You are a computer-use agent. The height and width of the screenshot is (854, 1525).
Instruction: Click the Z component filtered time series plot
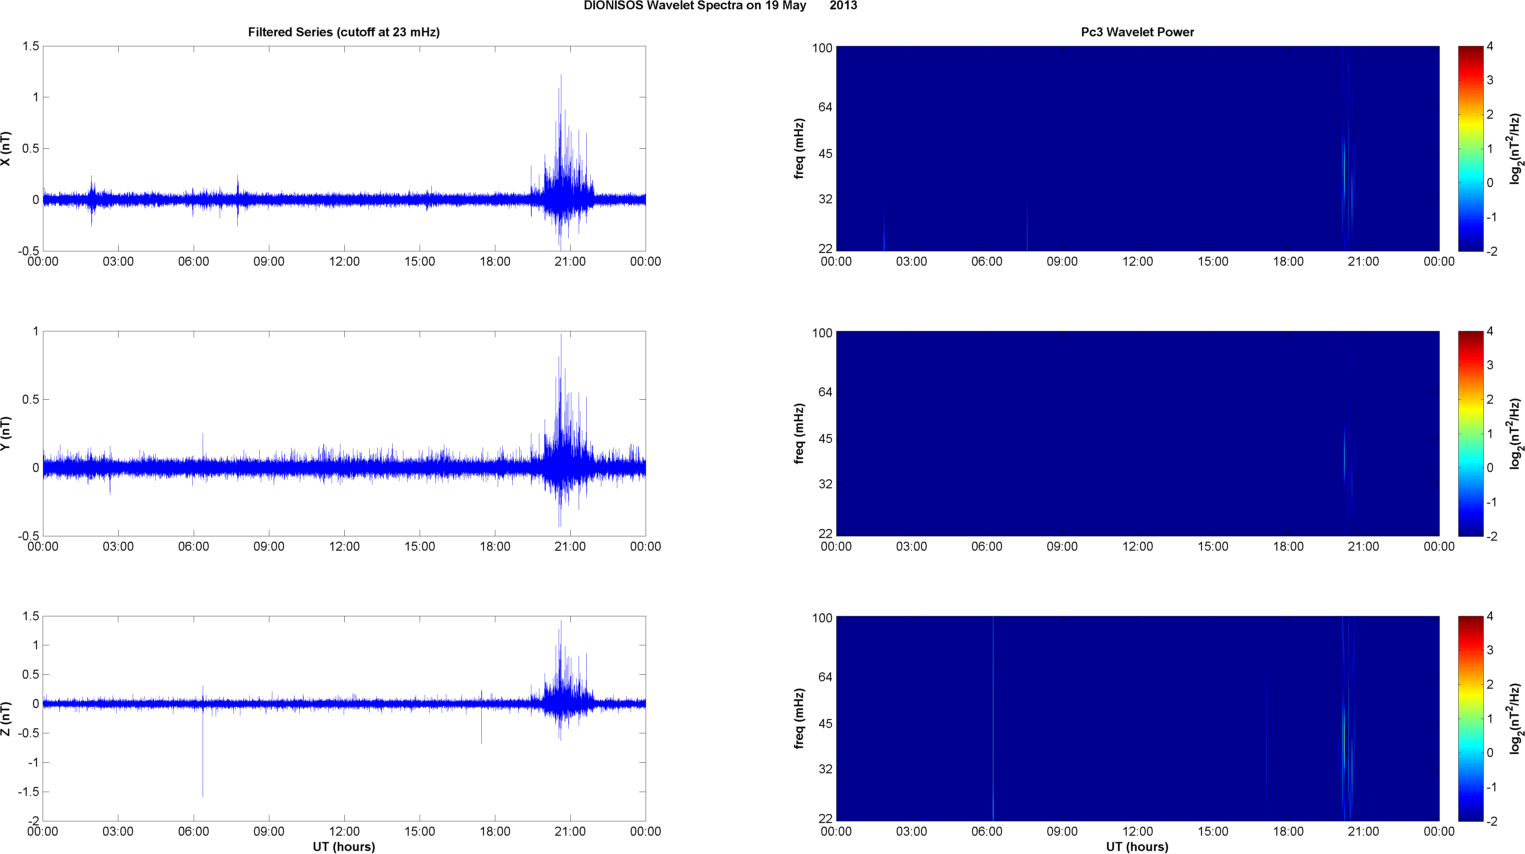click(344, 718)
